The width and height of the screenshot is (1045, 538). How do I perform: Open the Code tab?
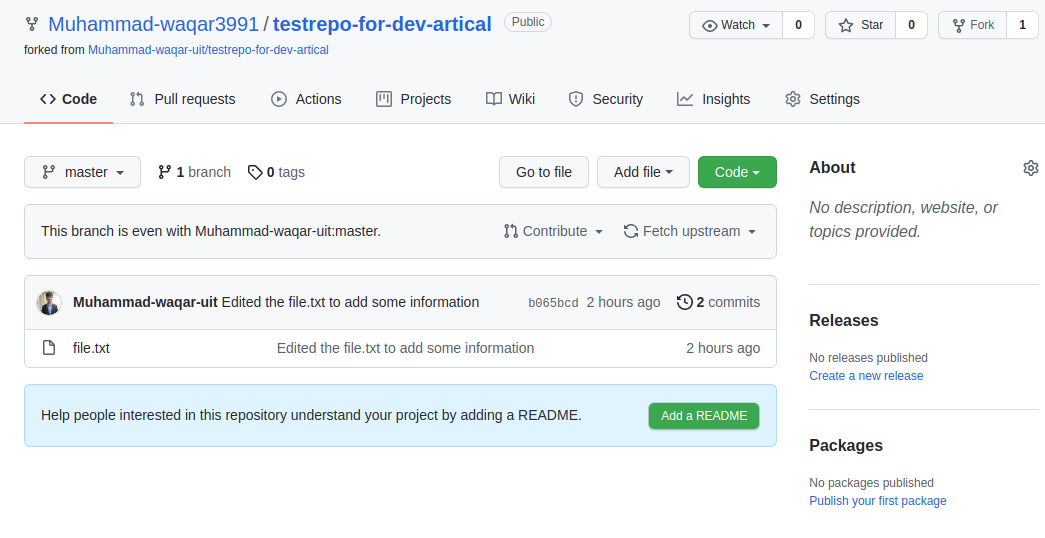[69, 99]
